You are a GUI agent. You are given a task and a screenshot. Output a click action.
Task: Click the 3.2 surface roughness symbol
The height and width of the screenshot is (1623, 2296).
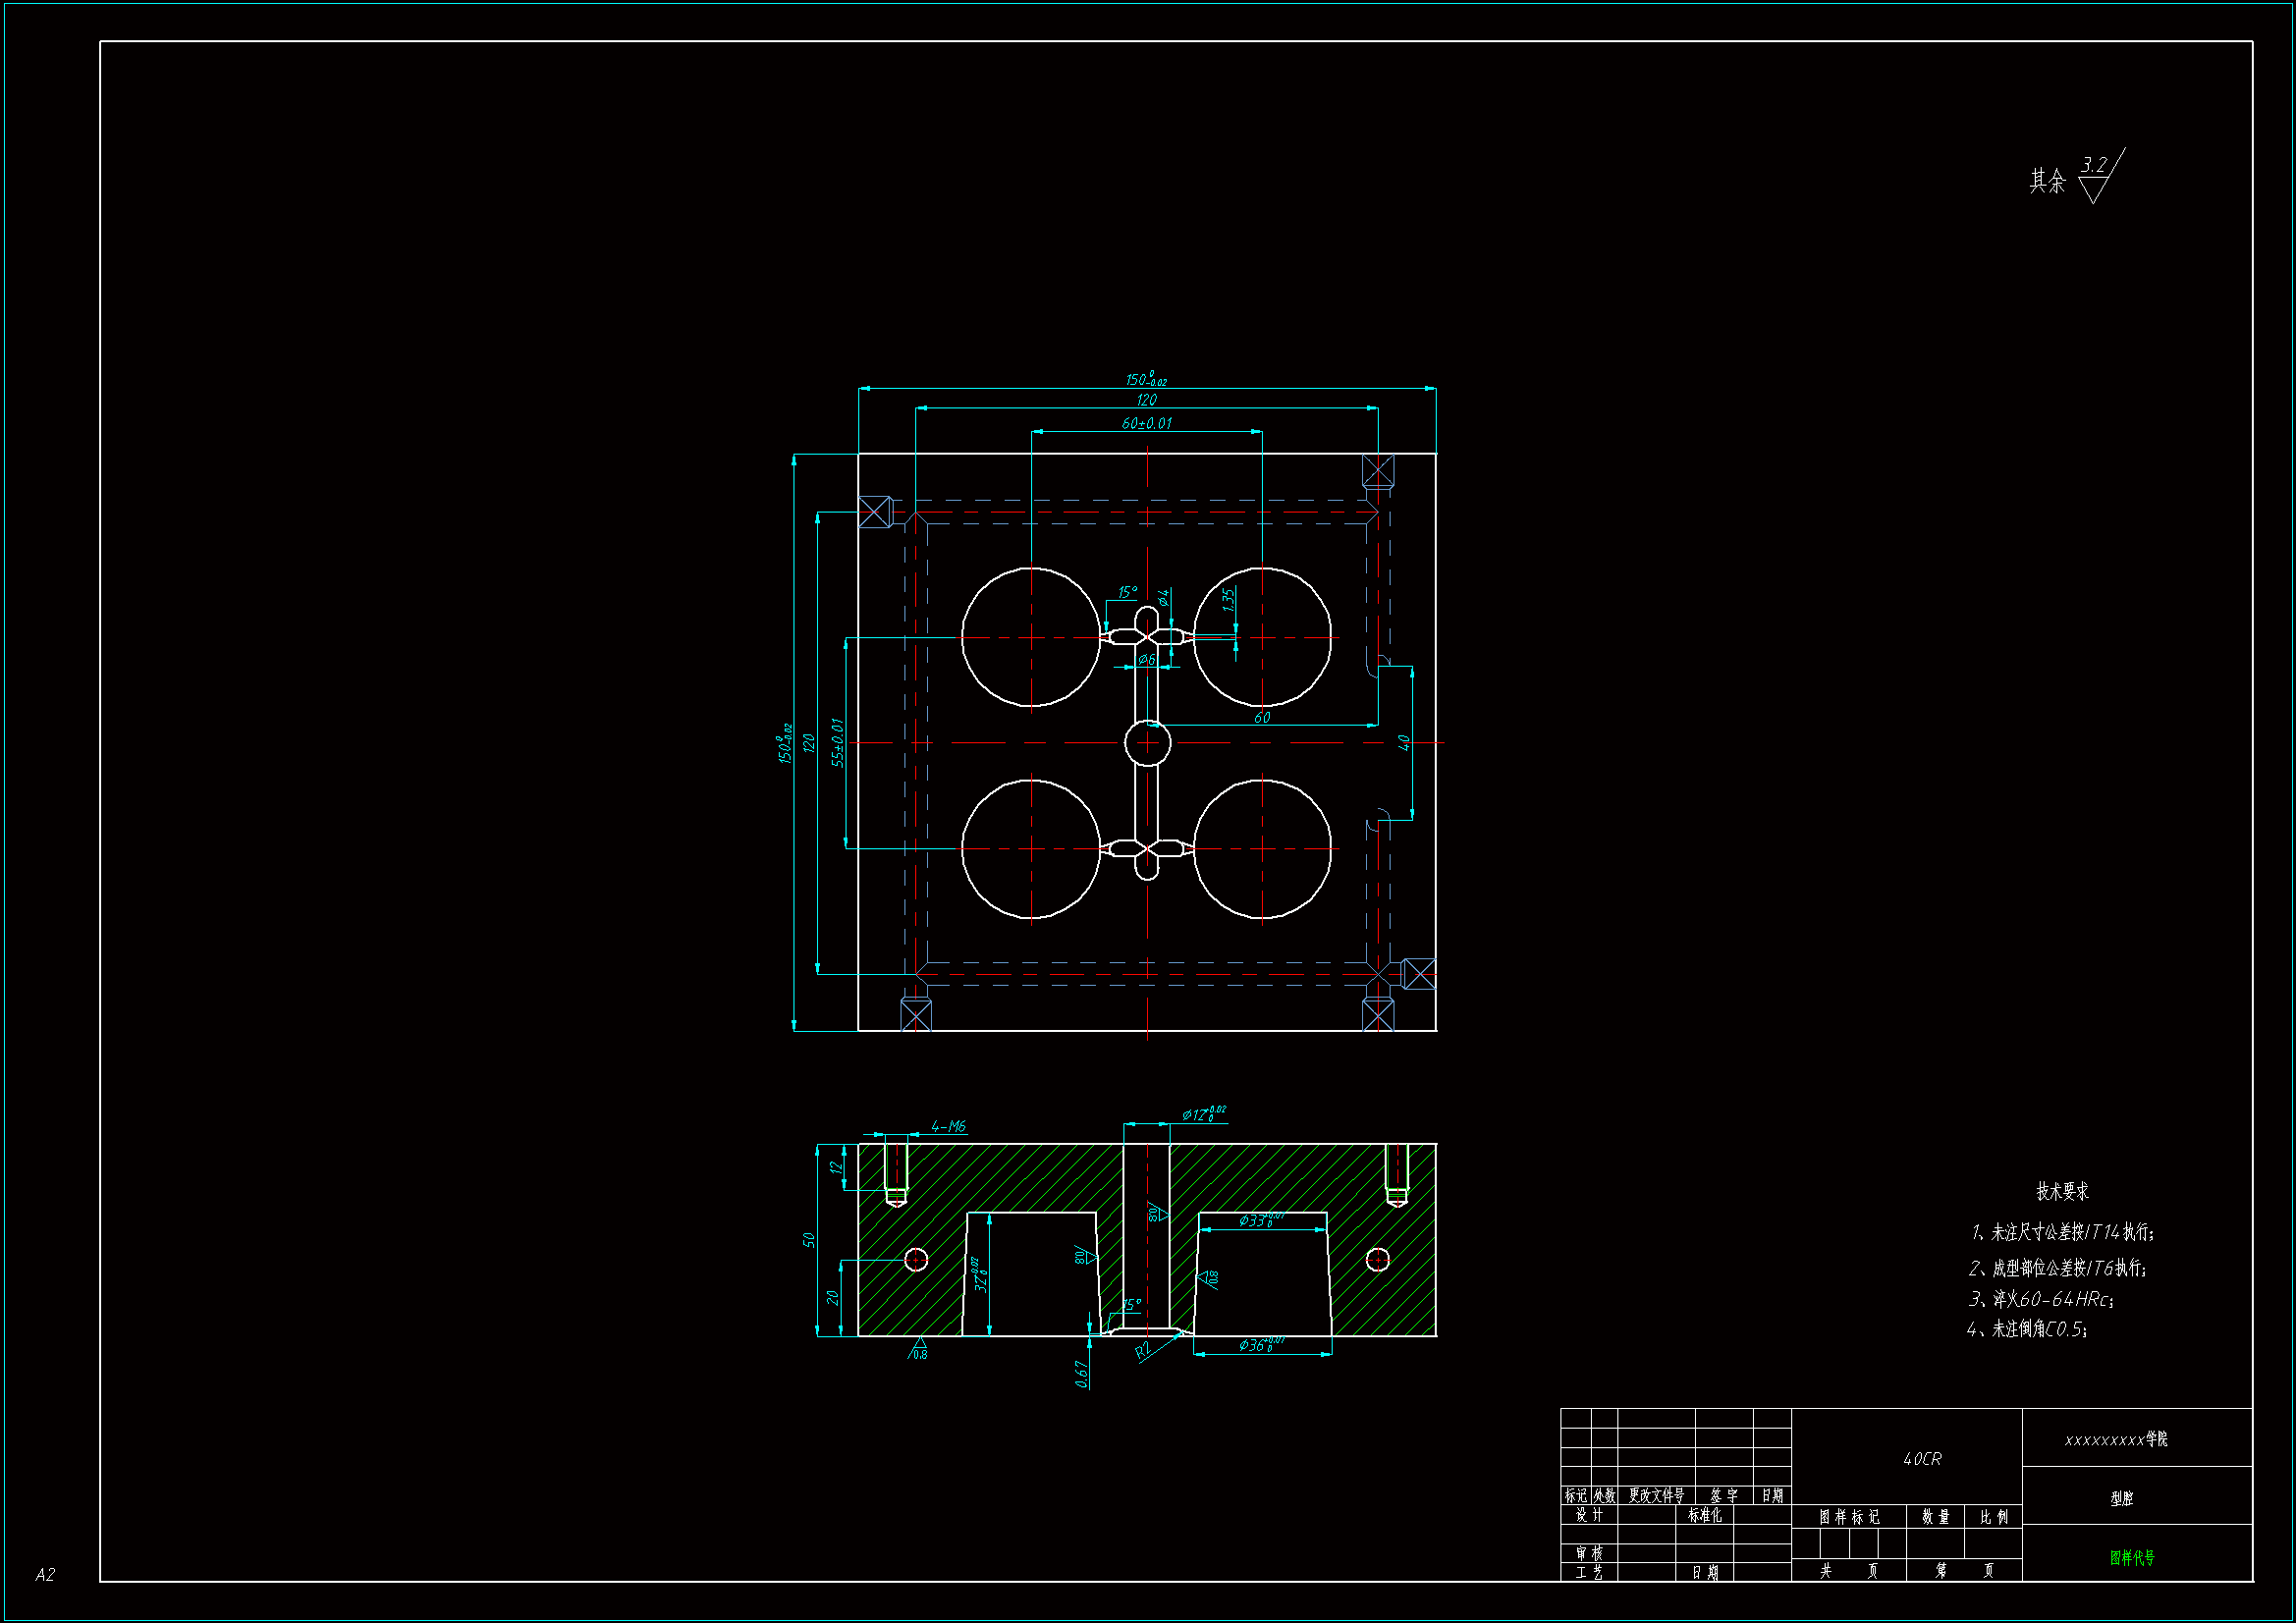(2094, 178)
